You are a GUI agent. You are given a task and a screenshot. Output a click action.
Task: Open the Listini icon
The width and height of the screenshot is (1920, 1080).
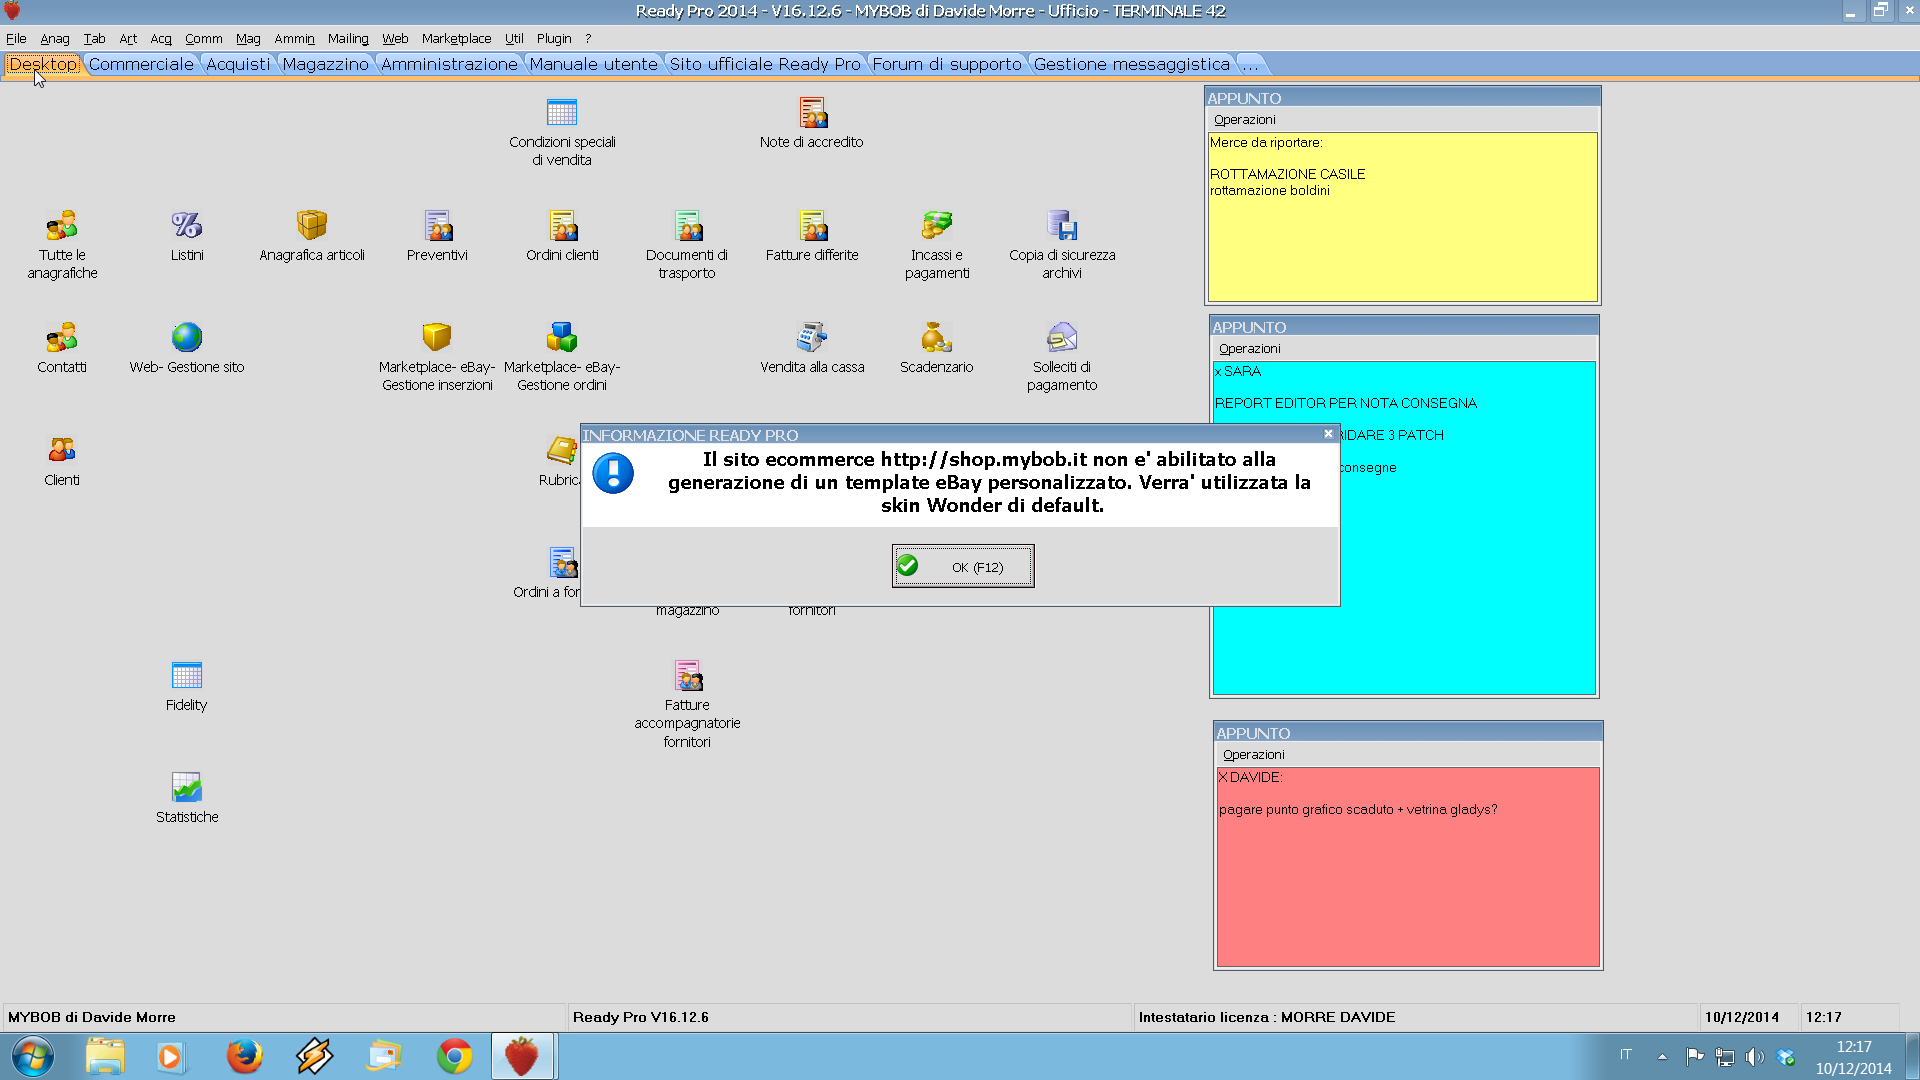187,225
